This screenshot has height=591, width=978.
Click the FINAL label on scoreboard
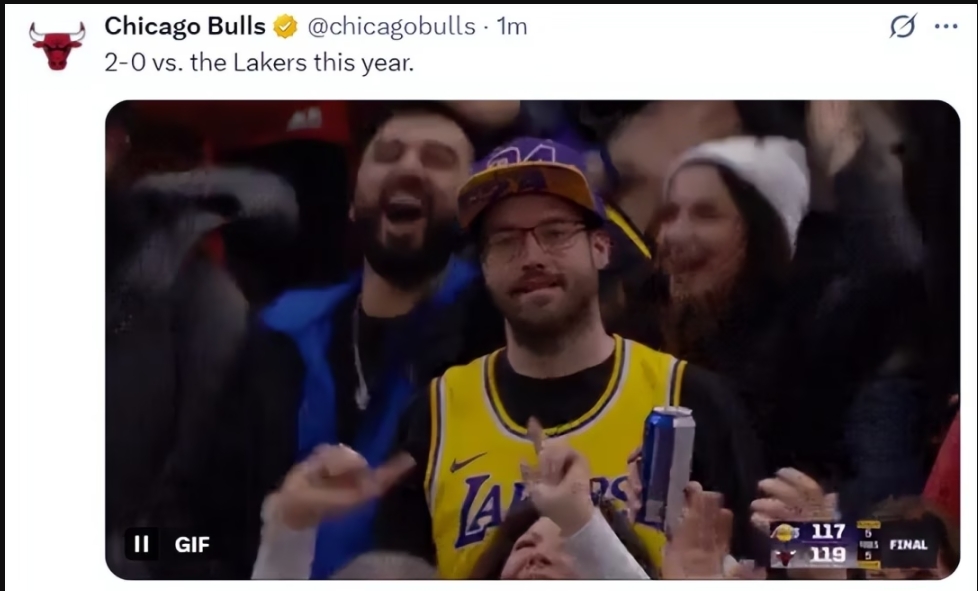tap(908, 545)
